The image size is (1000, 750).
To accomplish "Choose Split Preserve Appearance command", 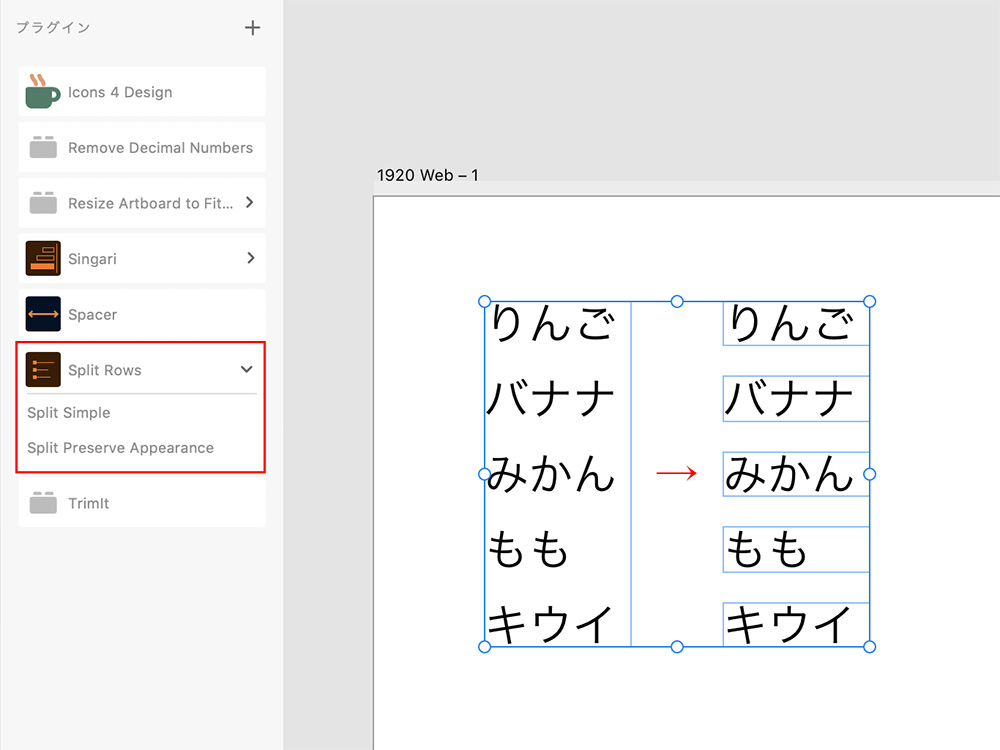I will click(120, 448).
